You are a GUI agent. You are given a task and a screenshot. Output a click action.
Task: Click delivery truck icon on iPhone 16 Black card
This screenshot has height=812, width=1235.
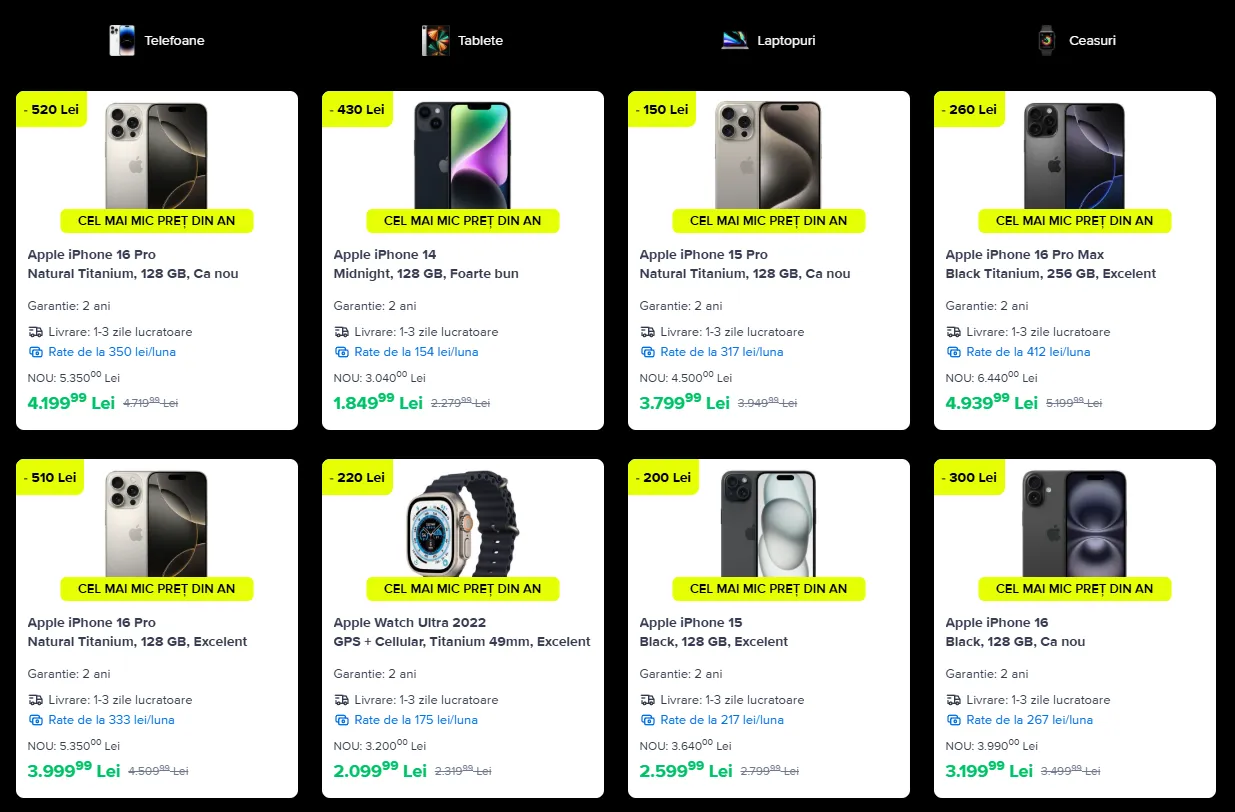click(953, 700)
